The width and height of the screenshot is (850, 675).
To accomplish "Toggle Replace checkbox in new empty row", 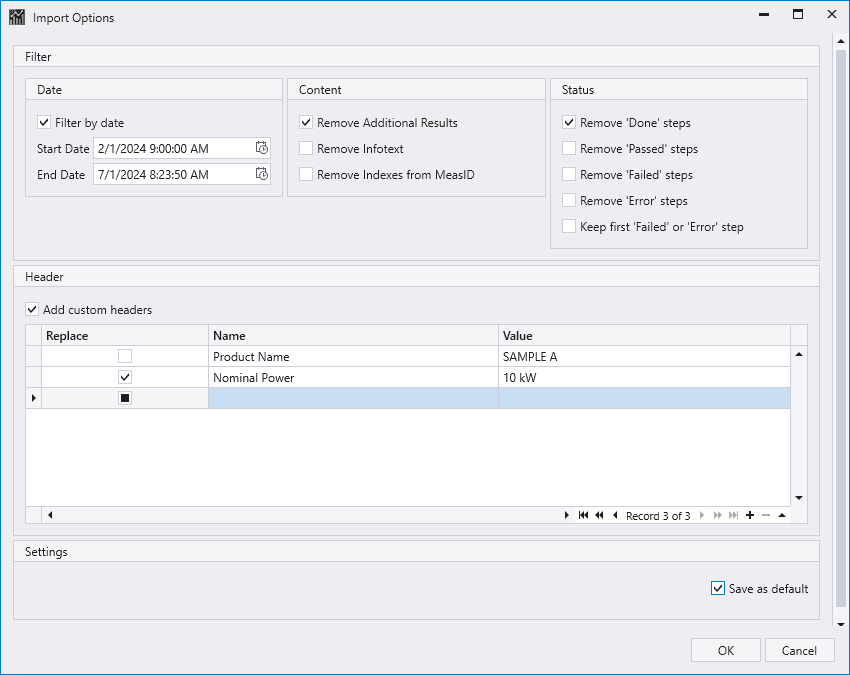I will click(x=125, y=398).
